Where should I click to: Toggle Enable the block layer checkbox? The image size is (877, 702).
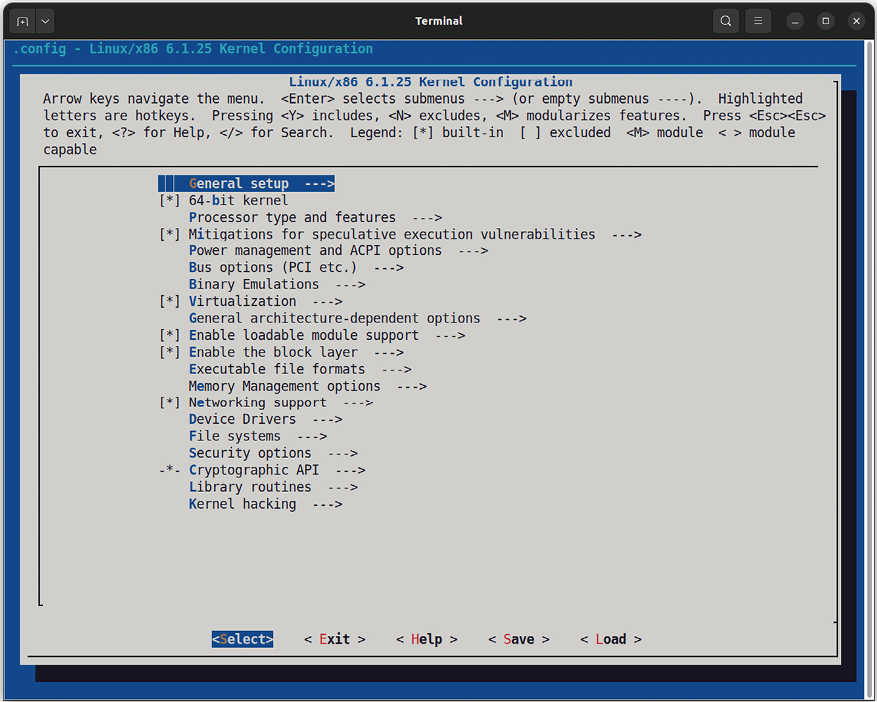click(169, 352)
